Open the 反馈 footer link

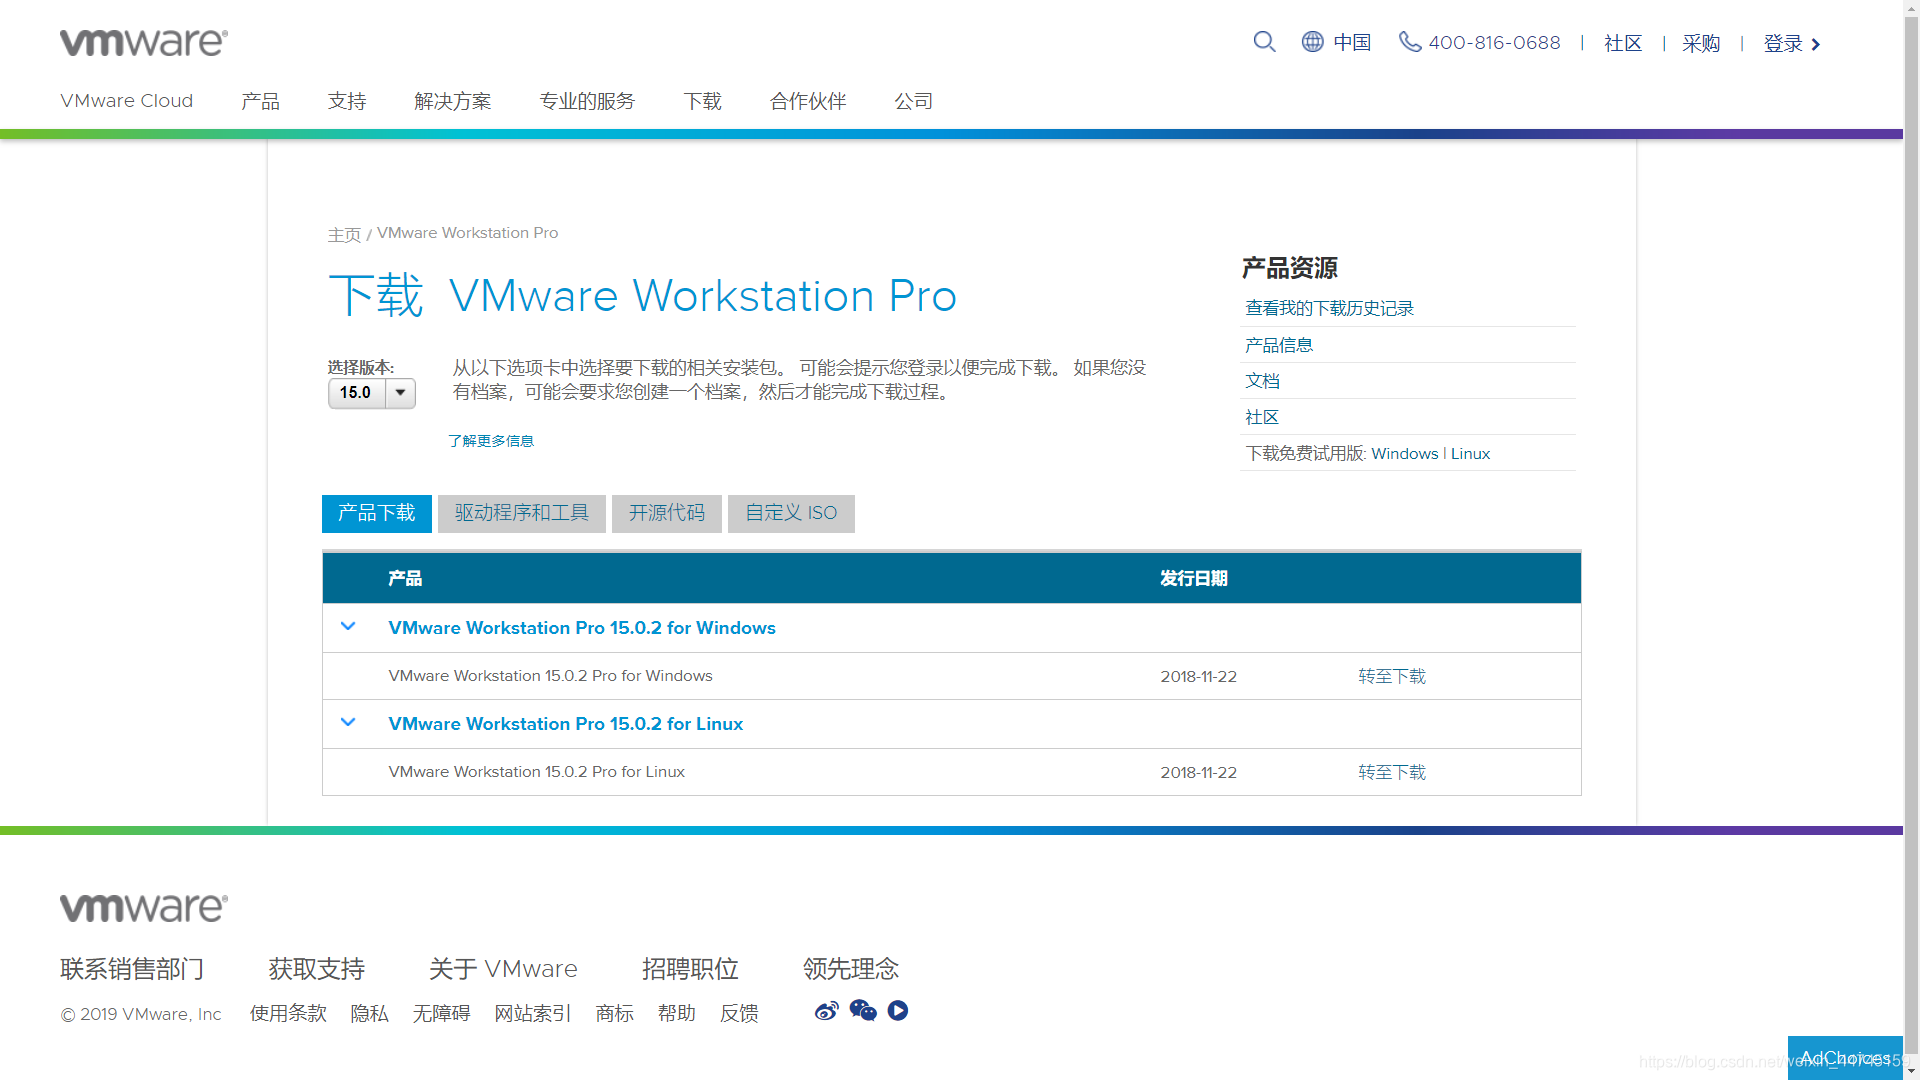pyautogui.click(x=739, y=1013)
